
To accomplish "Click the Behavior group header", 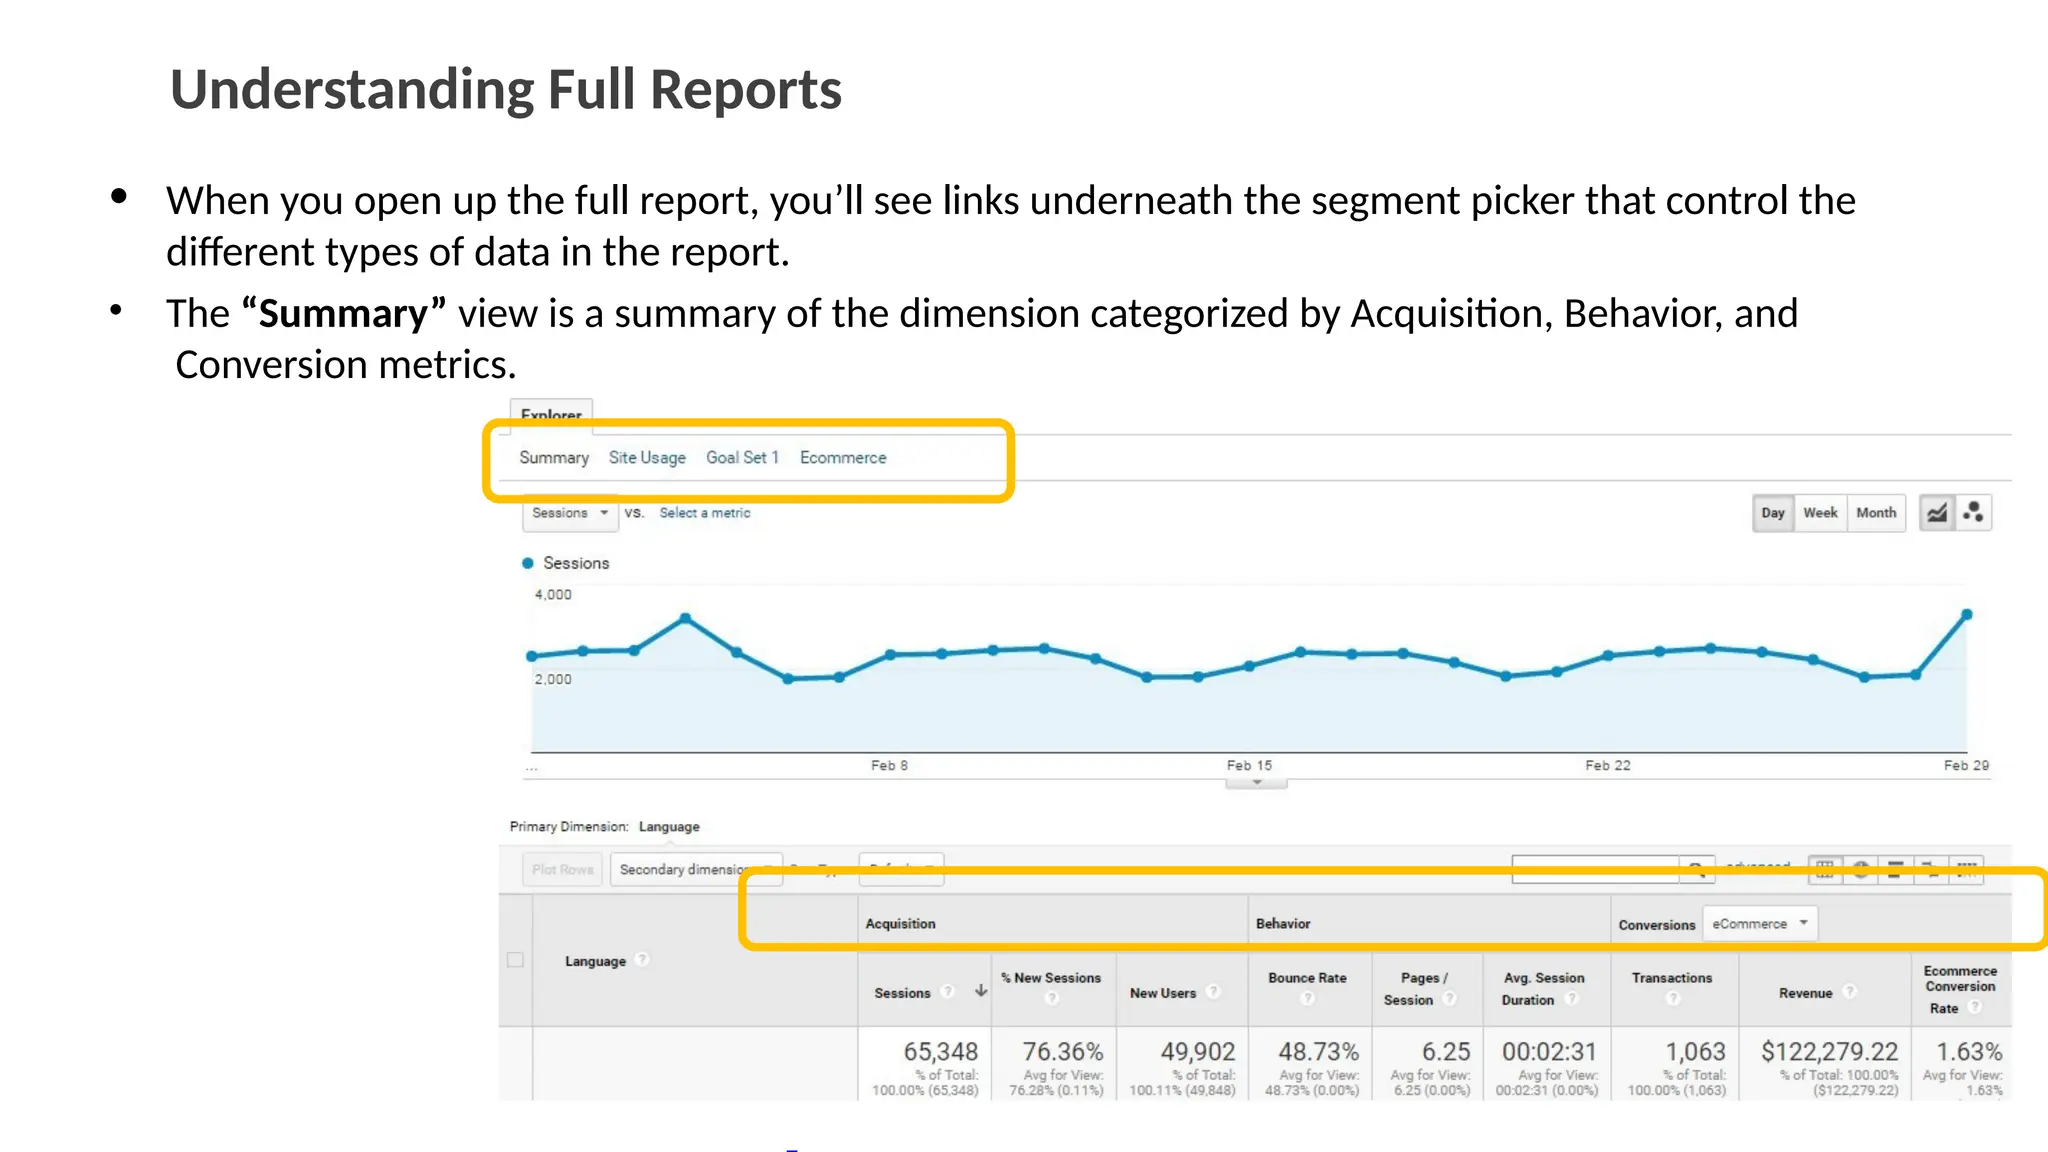I will 1283,924.
